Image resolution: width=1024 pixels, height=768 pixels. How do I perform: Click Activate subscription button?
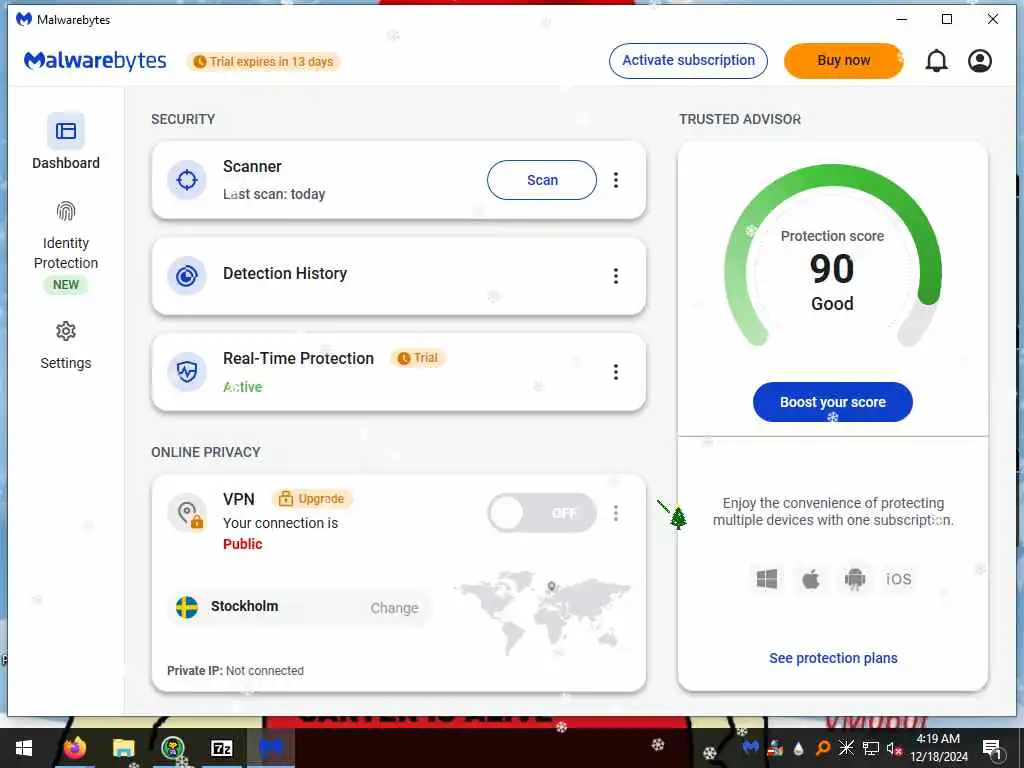pyautogui.click(x=688, y=61)
